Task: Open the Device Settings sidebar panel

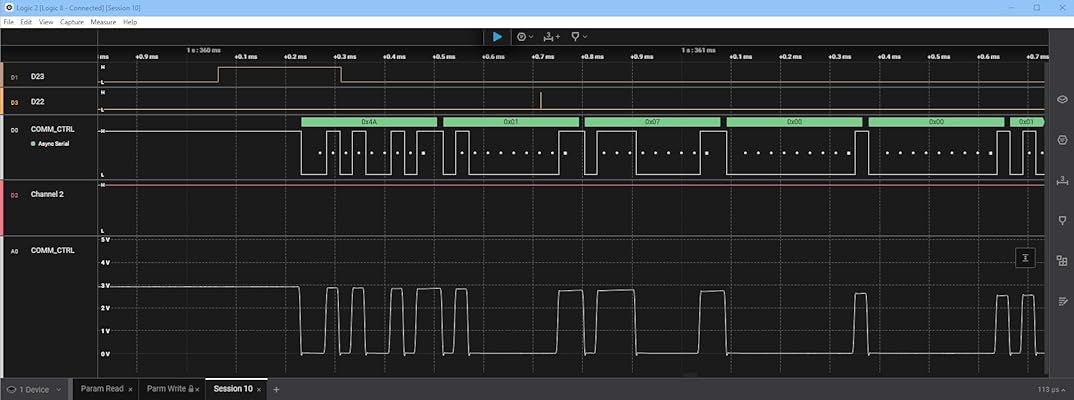Action: [x=1062, y=100]
